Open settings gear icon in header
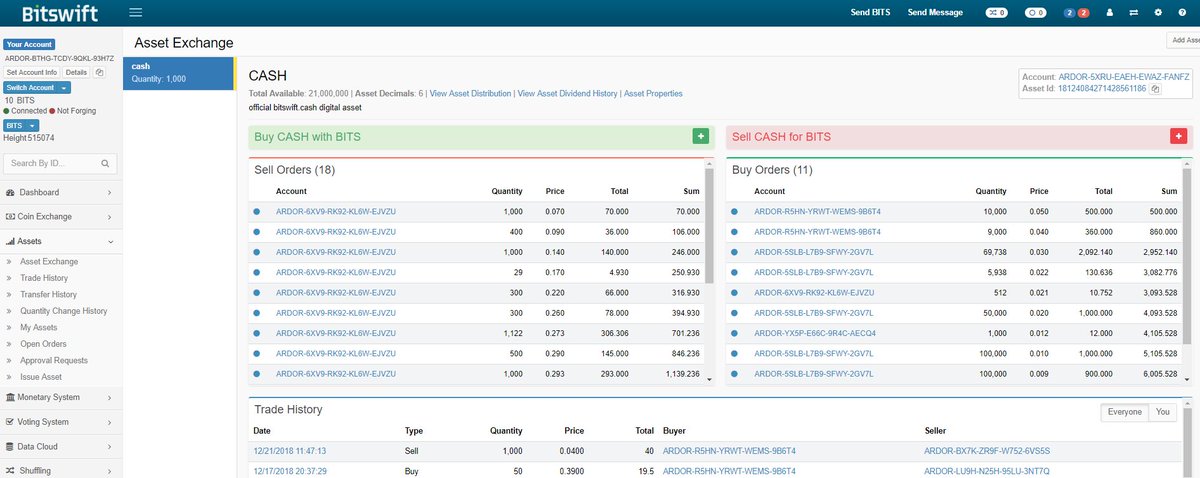Screen dimensions: 1200x478 1158,13
